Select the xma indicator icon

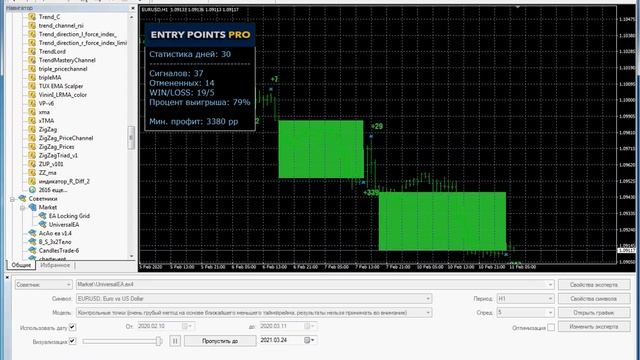32,112
